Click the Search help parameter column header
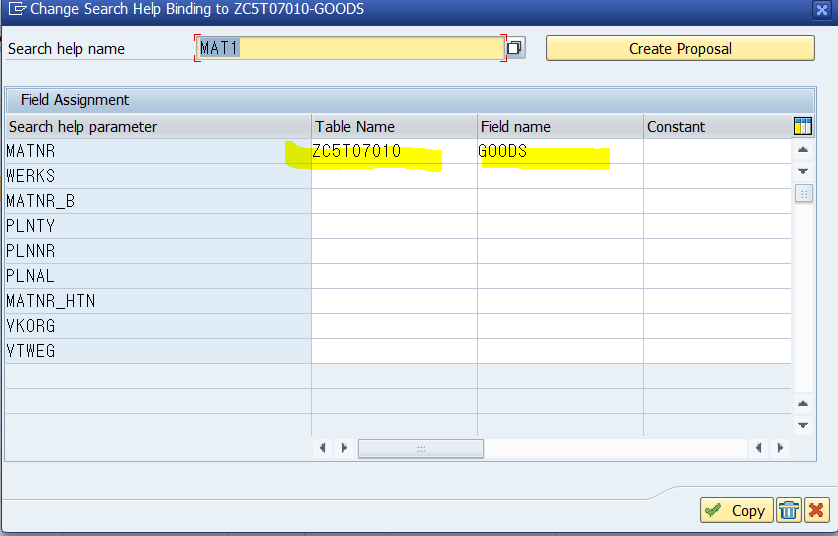 [x=158, y=127]
